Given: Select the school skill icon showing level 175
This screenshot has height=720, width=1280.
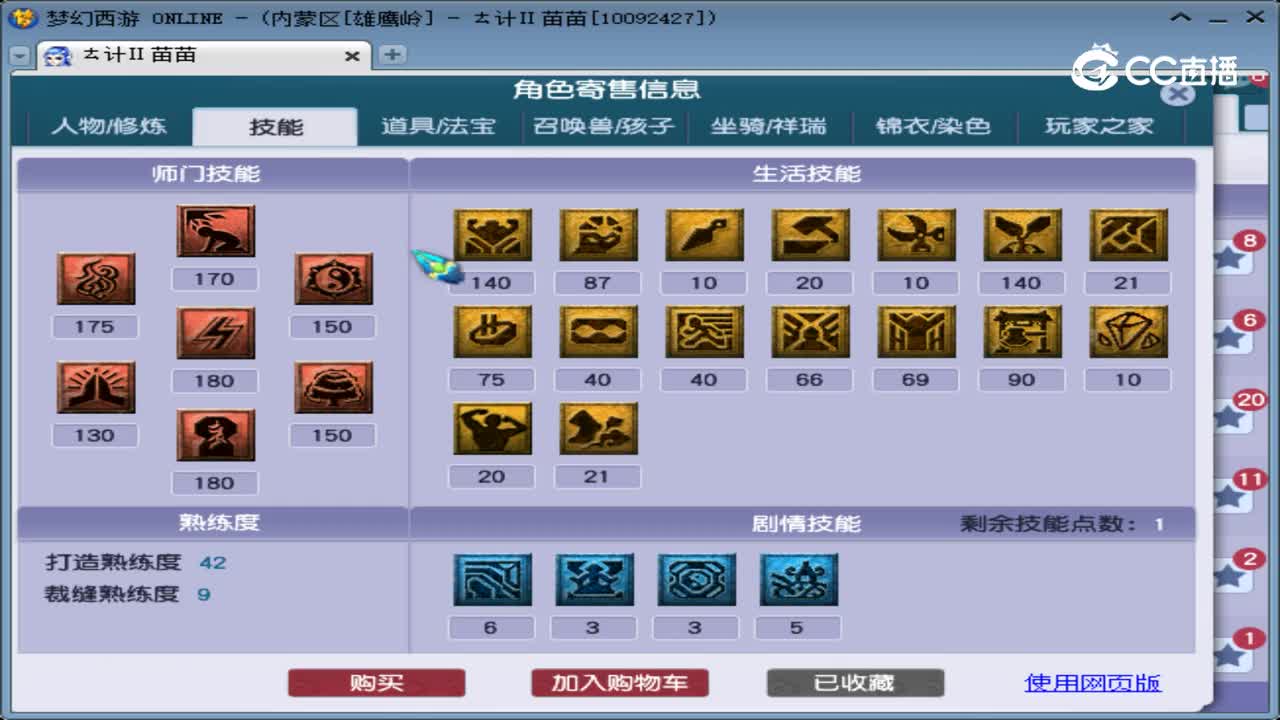Looking at the screenshot, I should 95,279.
